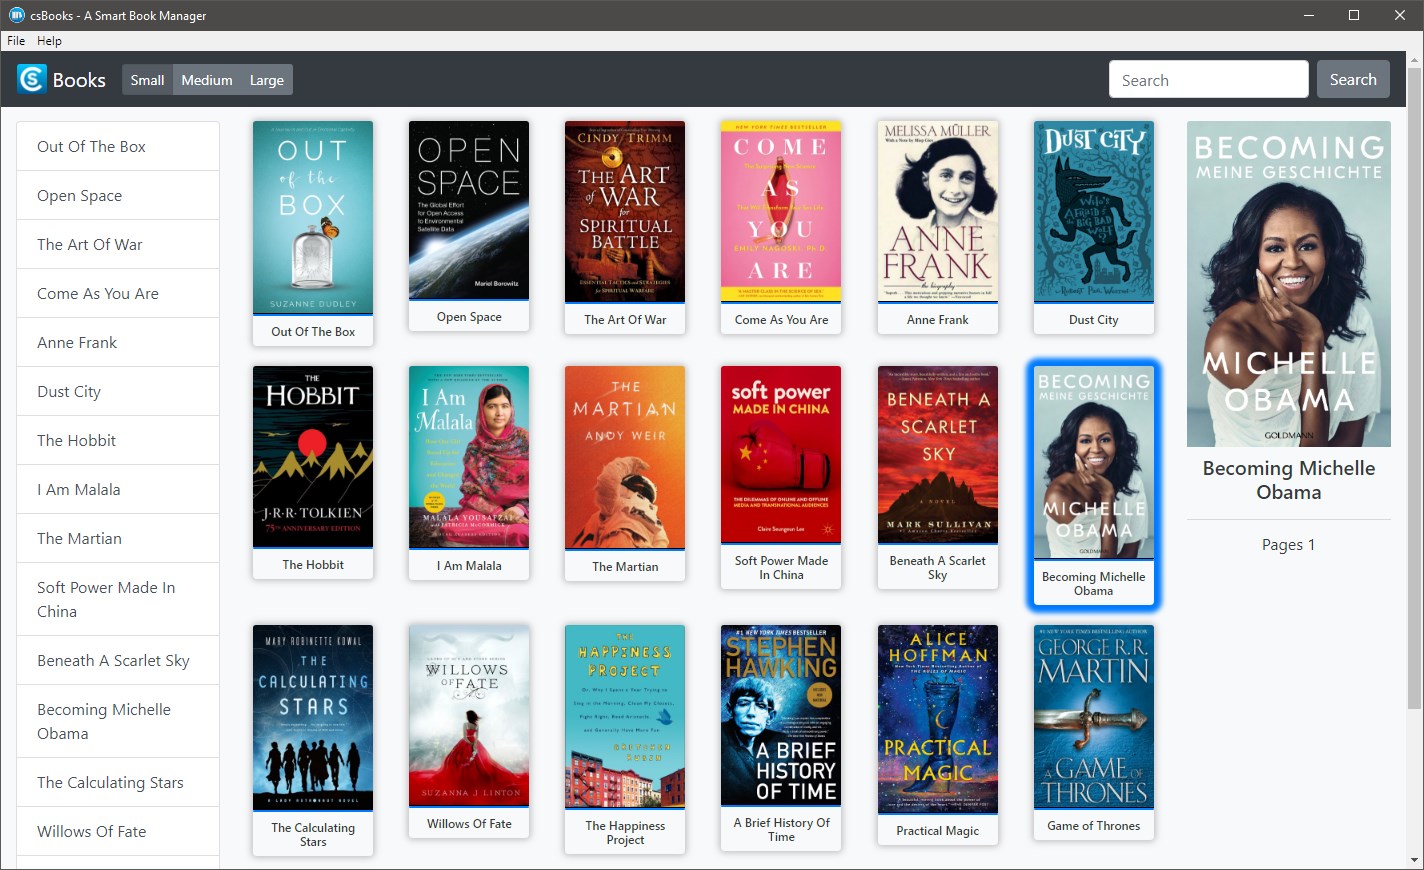Select Out Of The Box in sidebar list
Image resolution: width=1424 pixels, height=870 pixels.
(x=118, y=146)
